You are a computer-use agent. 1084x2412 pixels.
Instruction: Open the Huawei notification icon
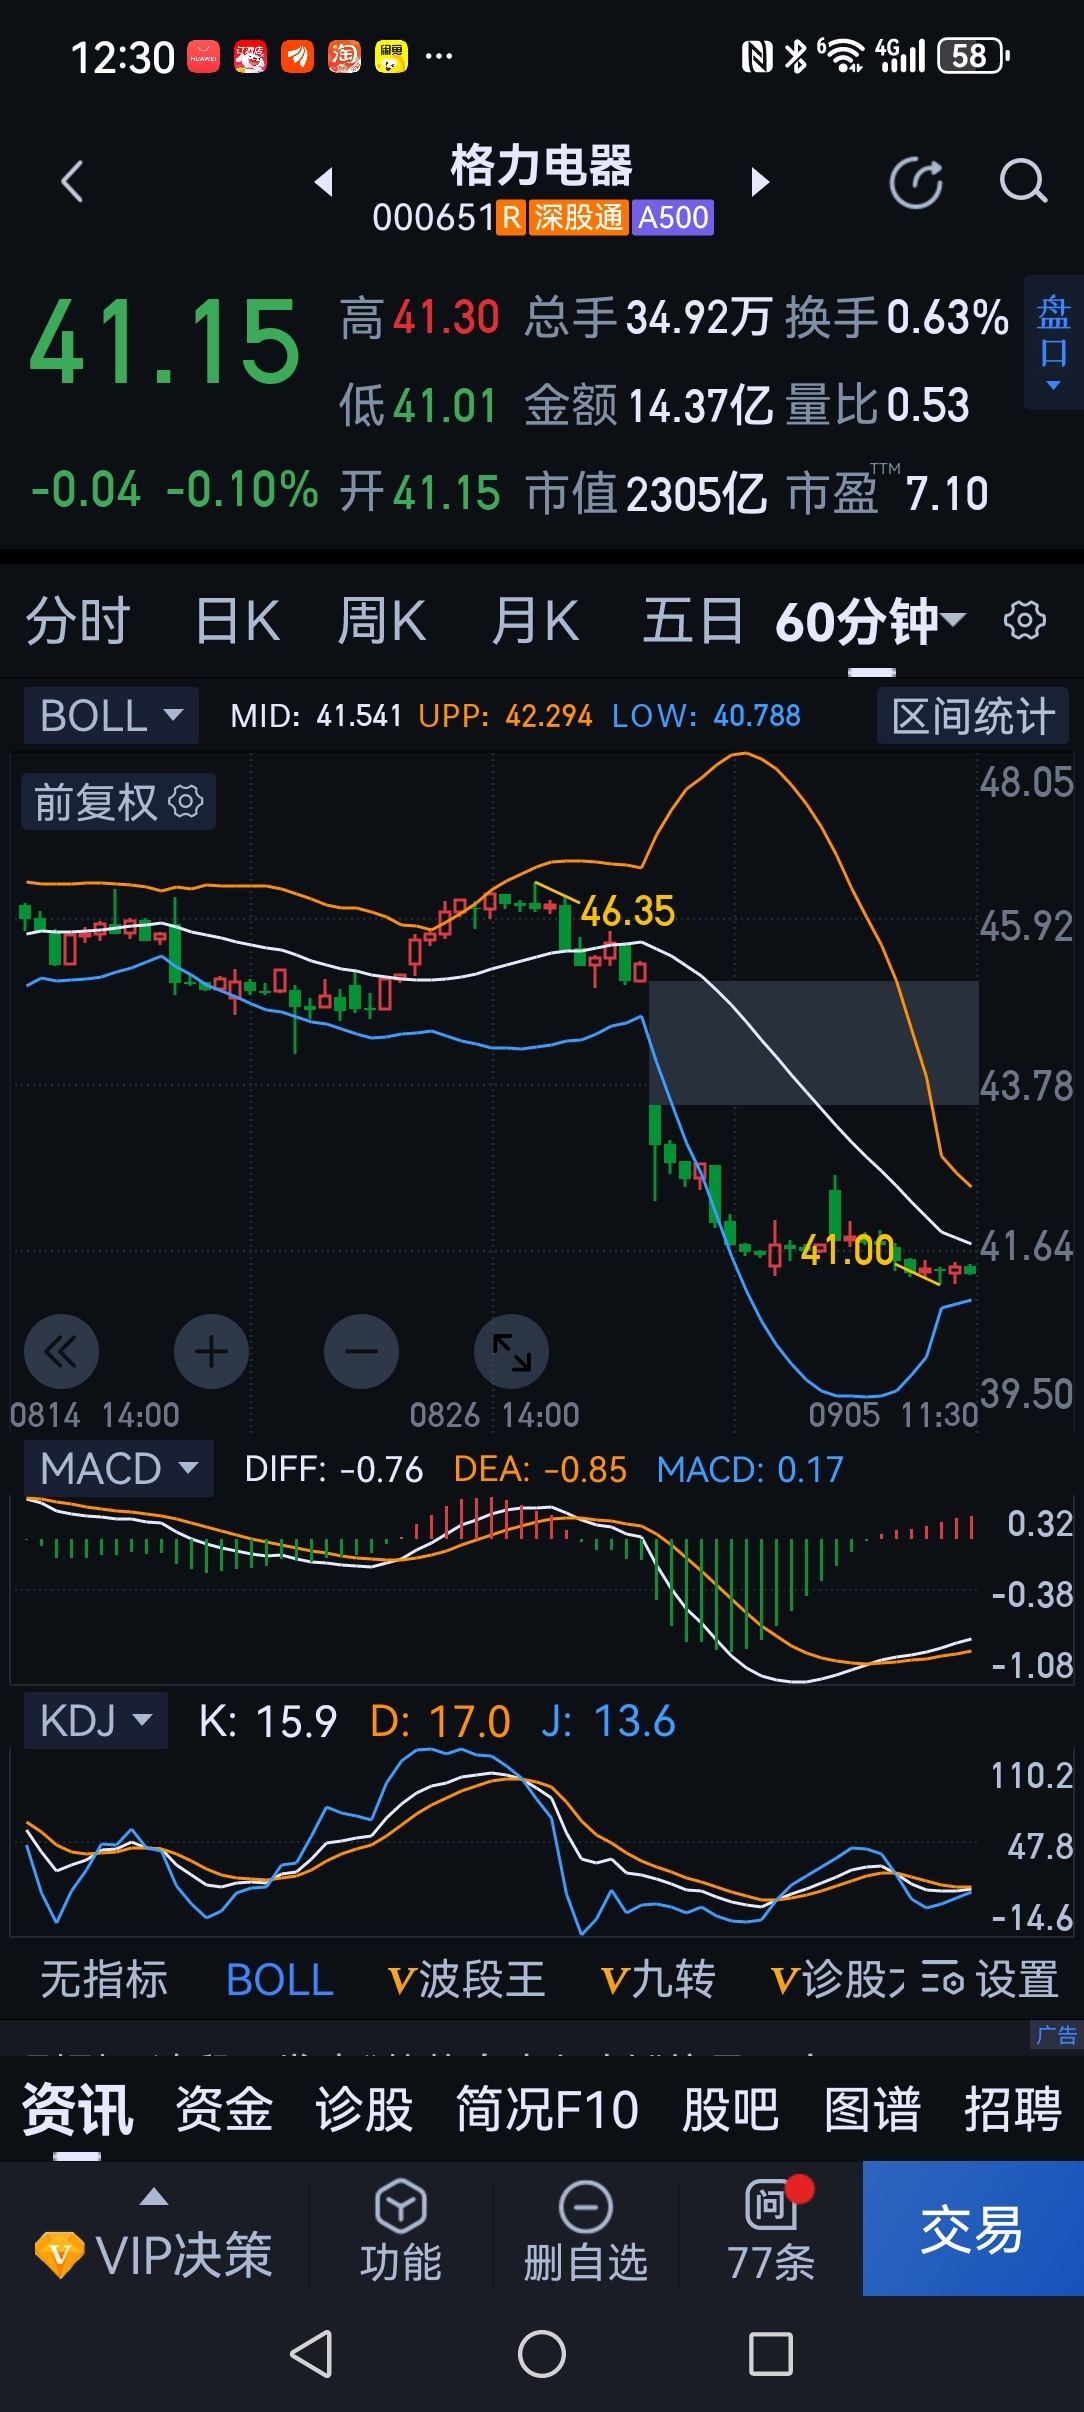point(203,57)
